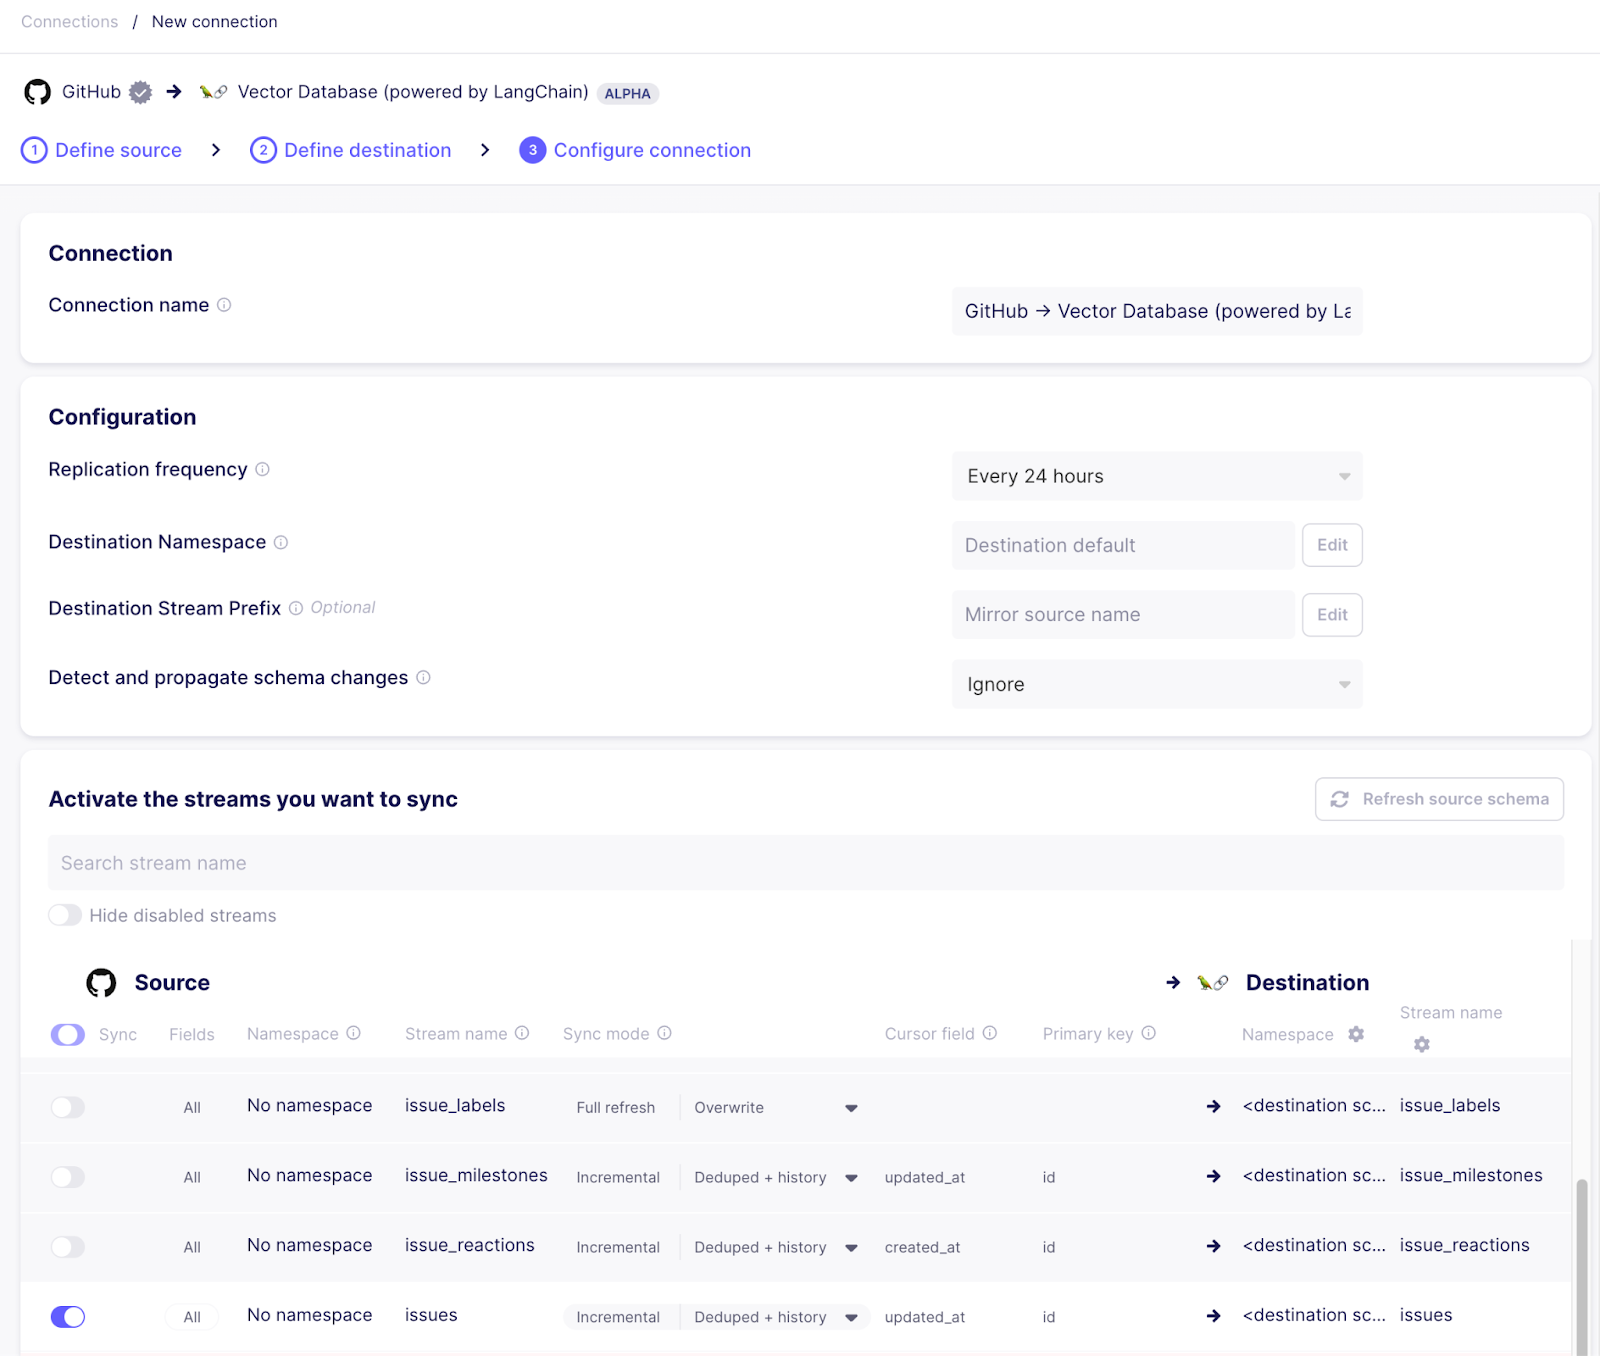1600x1356 pixels.
Task: Toggle the sync-all switch in table header
Action: [x=68, y=1034]
